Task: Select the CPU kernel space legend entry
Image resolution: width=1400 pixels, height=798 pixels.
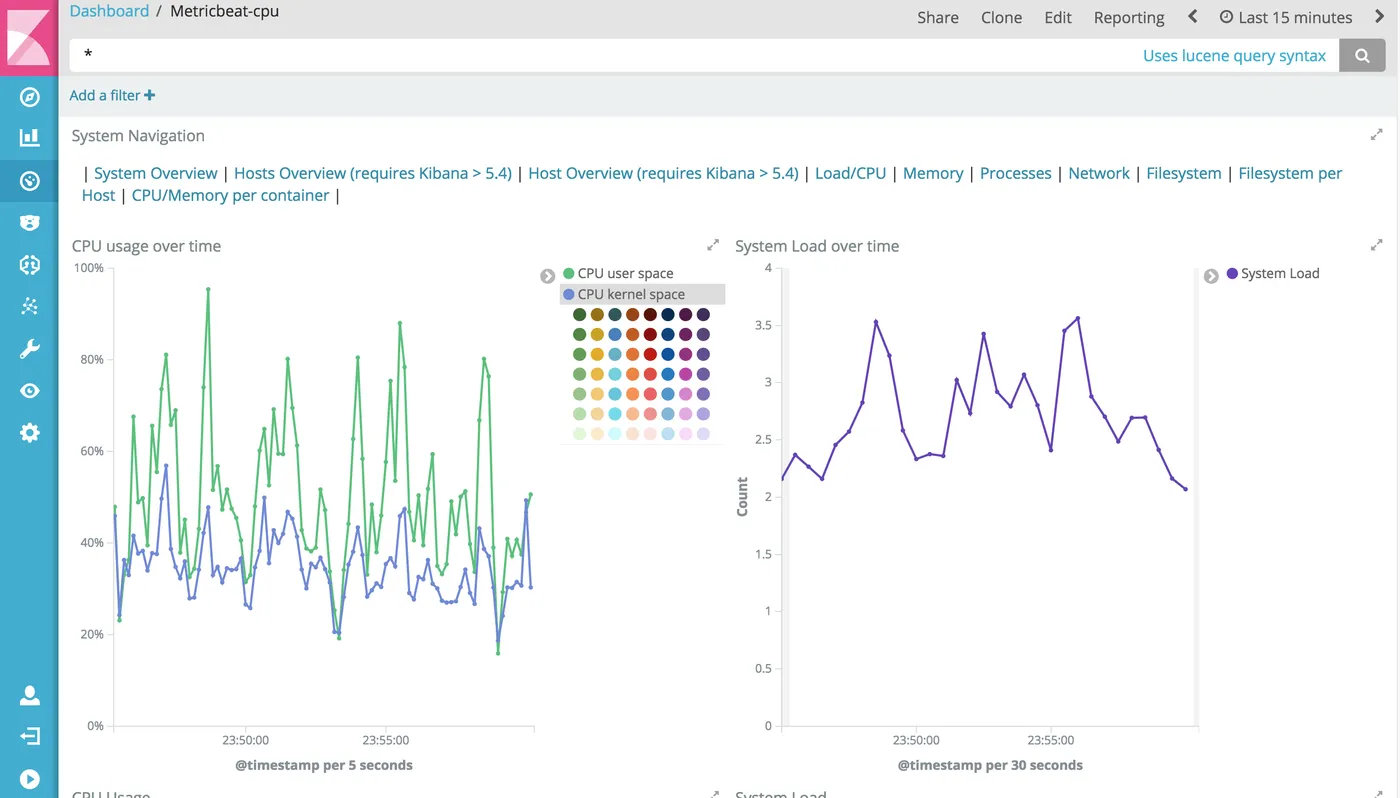Action: click(642, 294)
